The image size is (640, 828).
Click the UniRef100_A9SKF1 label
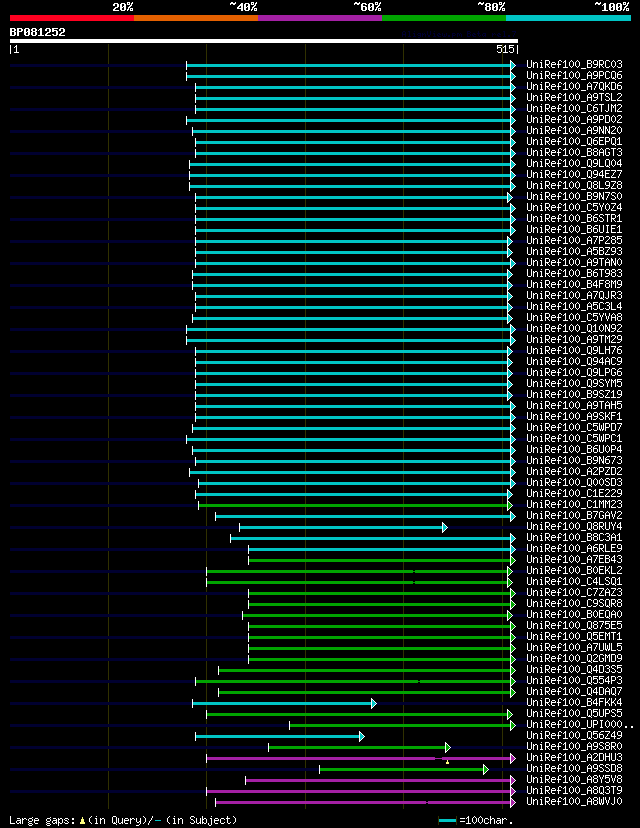574,416
